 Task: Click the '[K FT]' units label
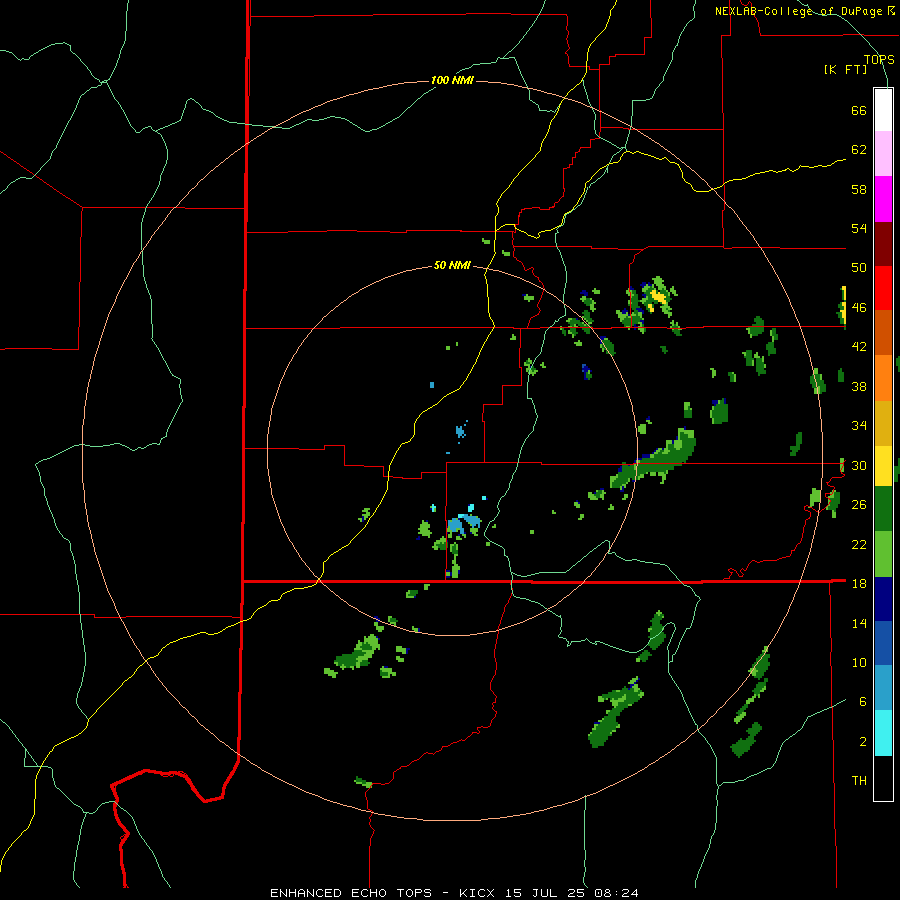[x=845, y=69]
